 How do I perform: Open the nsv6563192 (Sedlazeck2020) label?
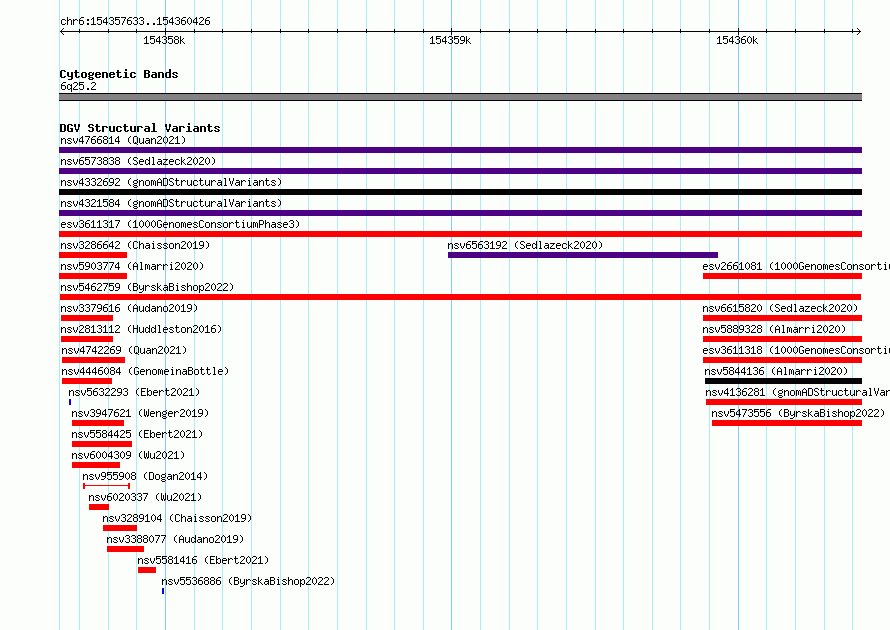[x=525, y=245]
